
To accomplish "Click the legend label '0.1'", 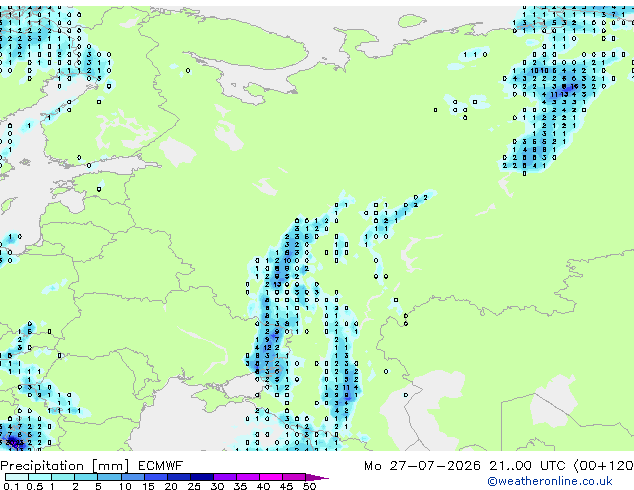I will [x=12, y=486].
